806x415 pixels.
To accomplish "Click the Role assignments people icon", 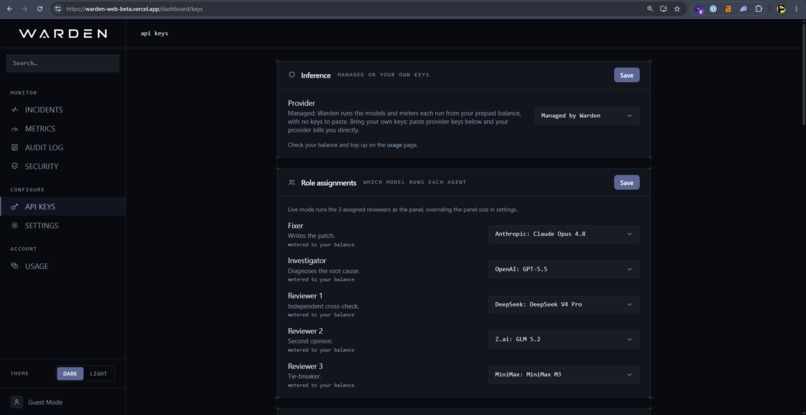I will (x=291, y=183).
